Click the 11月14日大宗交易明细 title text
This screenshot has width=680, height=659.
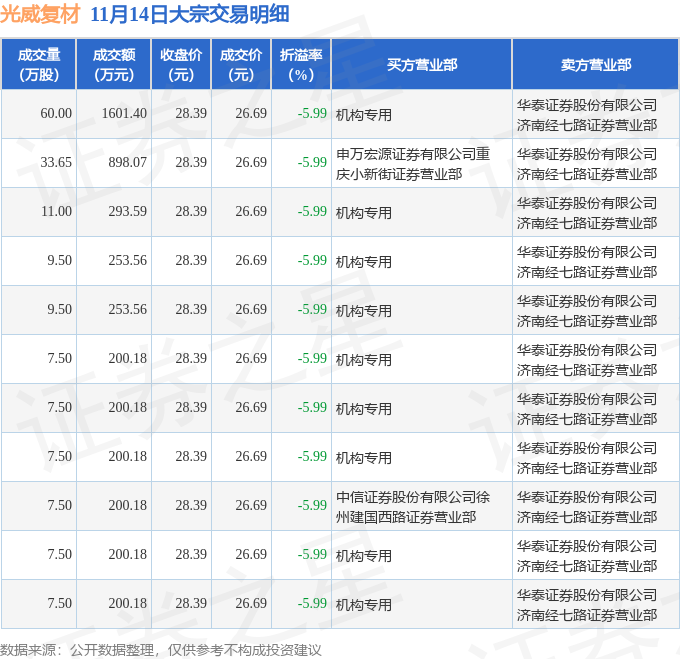click(189, 15)
